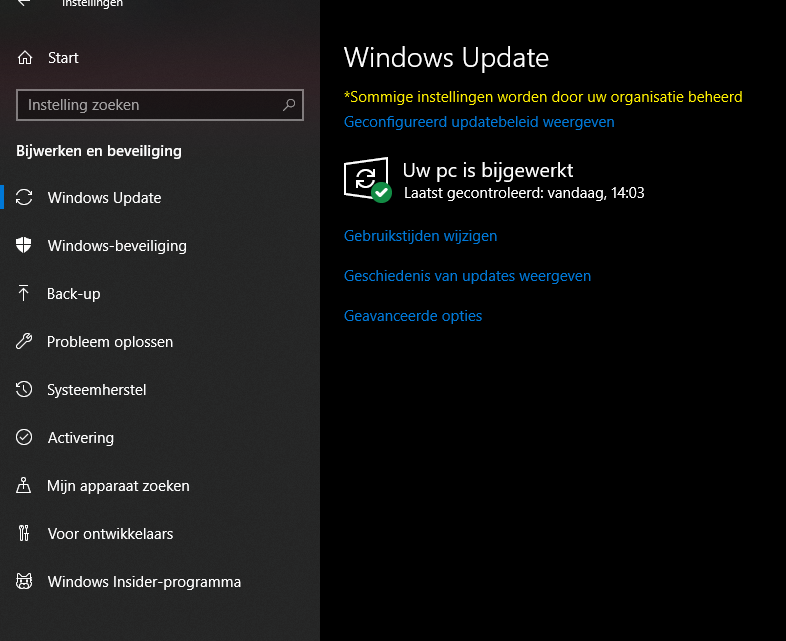Go to Probleem oplossen
786x641 pixels.
[x=160, y=342]
